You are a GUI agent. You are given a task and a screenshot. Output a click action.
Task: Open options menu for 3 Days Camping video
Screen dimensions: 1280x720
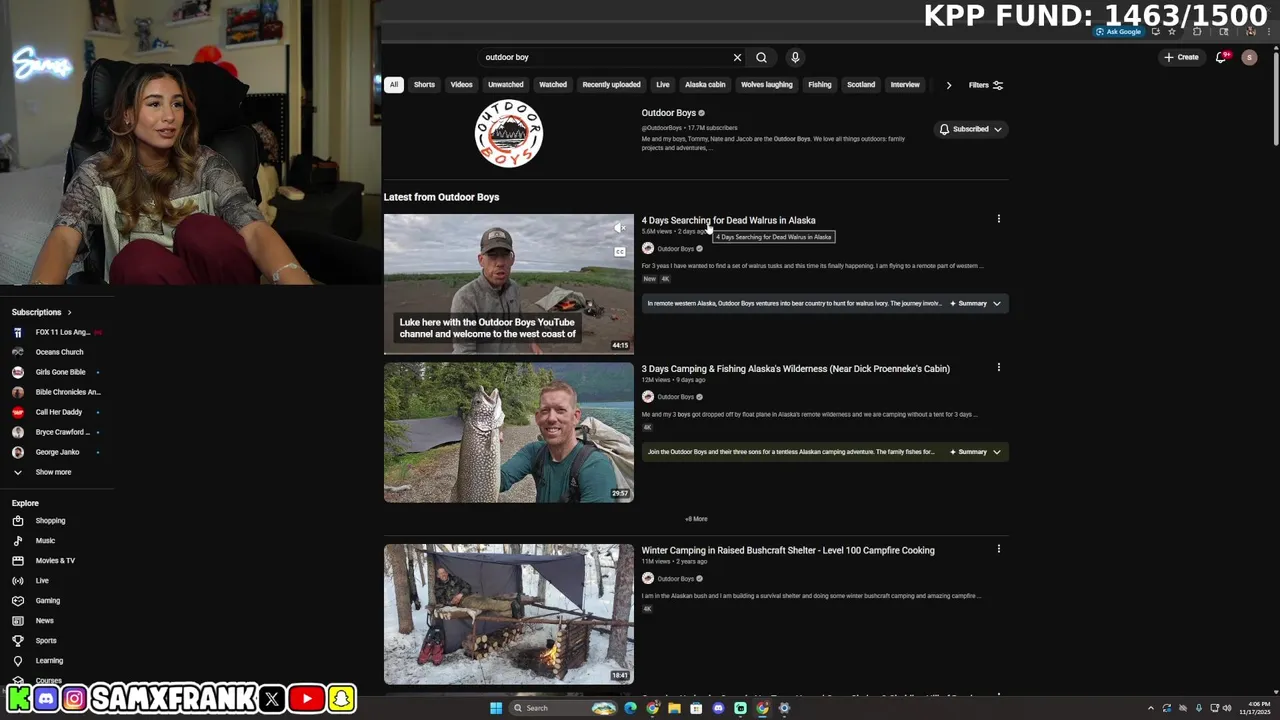(x=998, y=367)
